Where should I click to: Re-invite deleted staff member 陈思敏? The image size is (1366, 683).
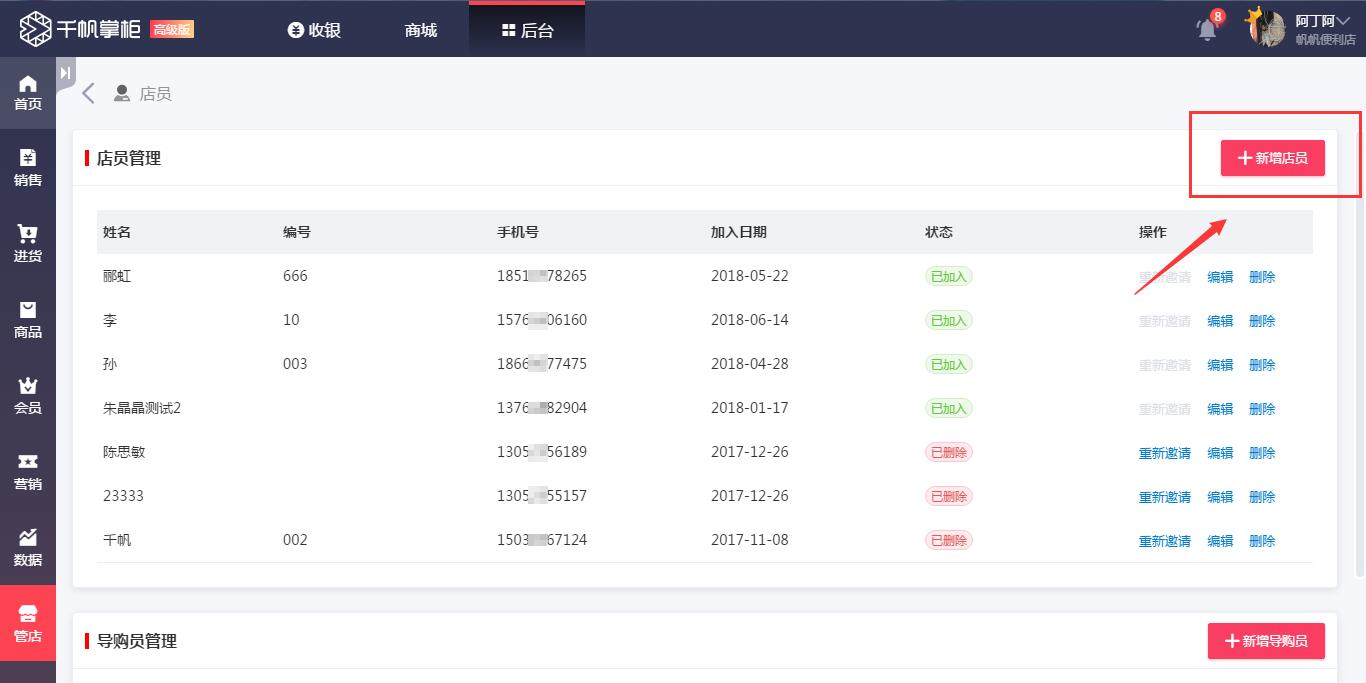(x=1164, y=453)
